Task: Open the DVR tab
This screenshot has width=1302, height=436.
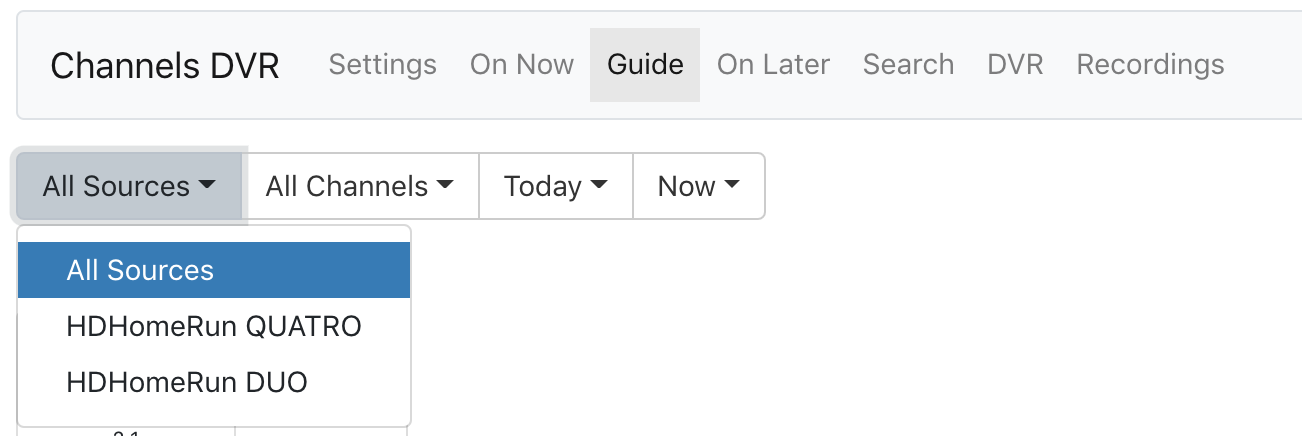Action: click(x=1015, y=65)
